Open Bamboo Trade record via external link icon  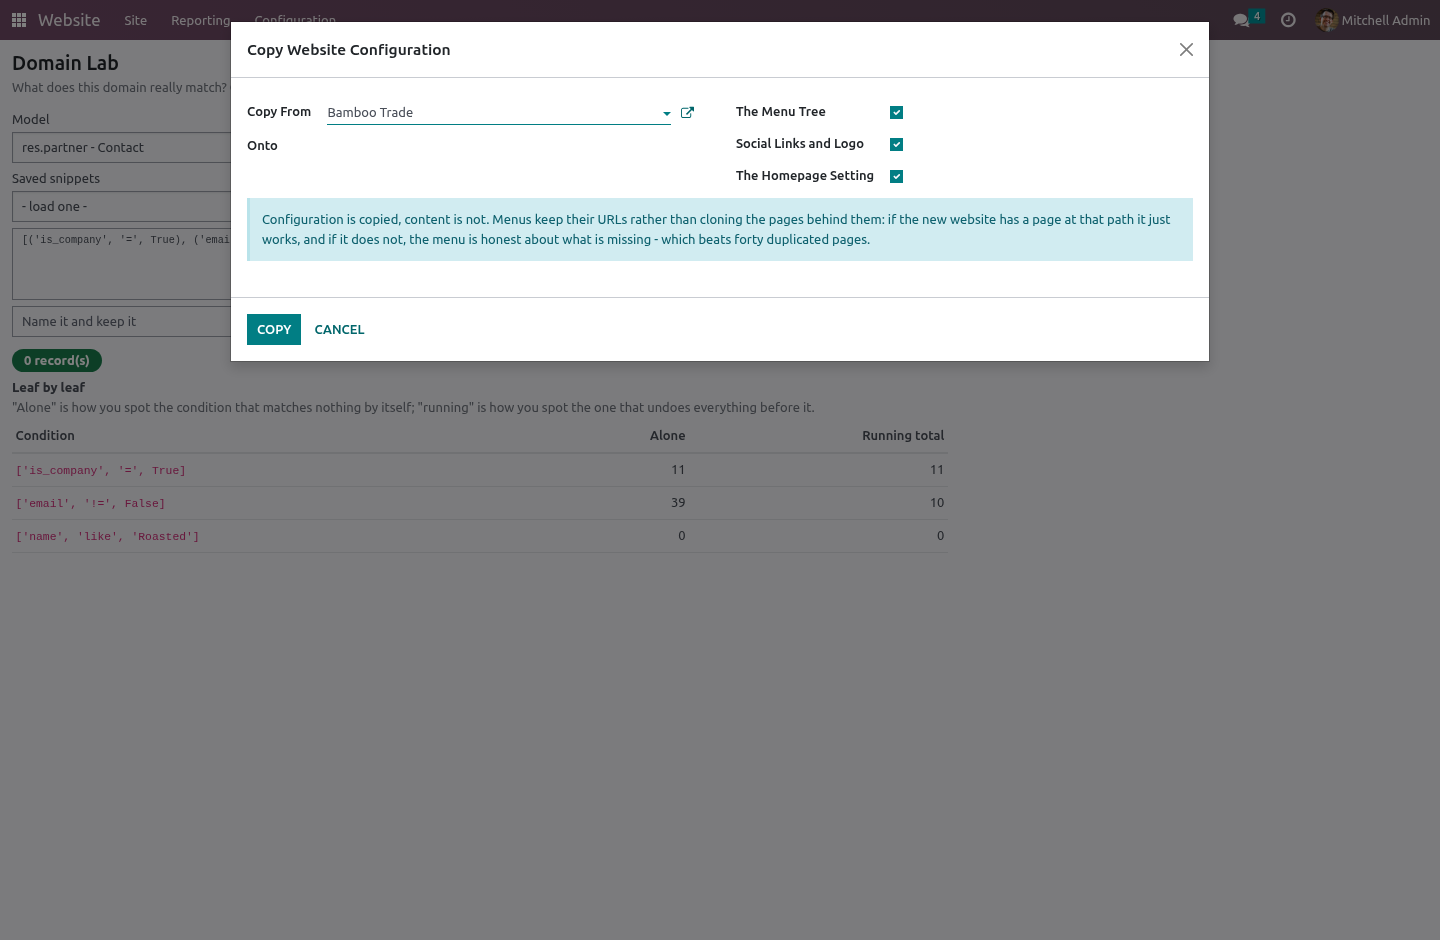(x=687, y=113)
